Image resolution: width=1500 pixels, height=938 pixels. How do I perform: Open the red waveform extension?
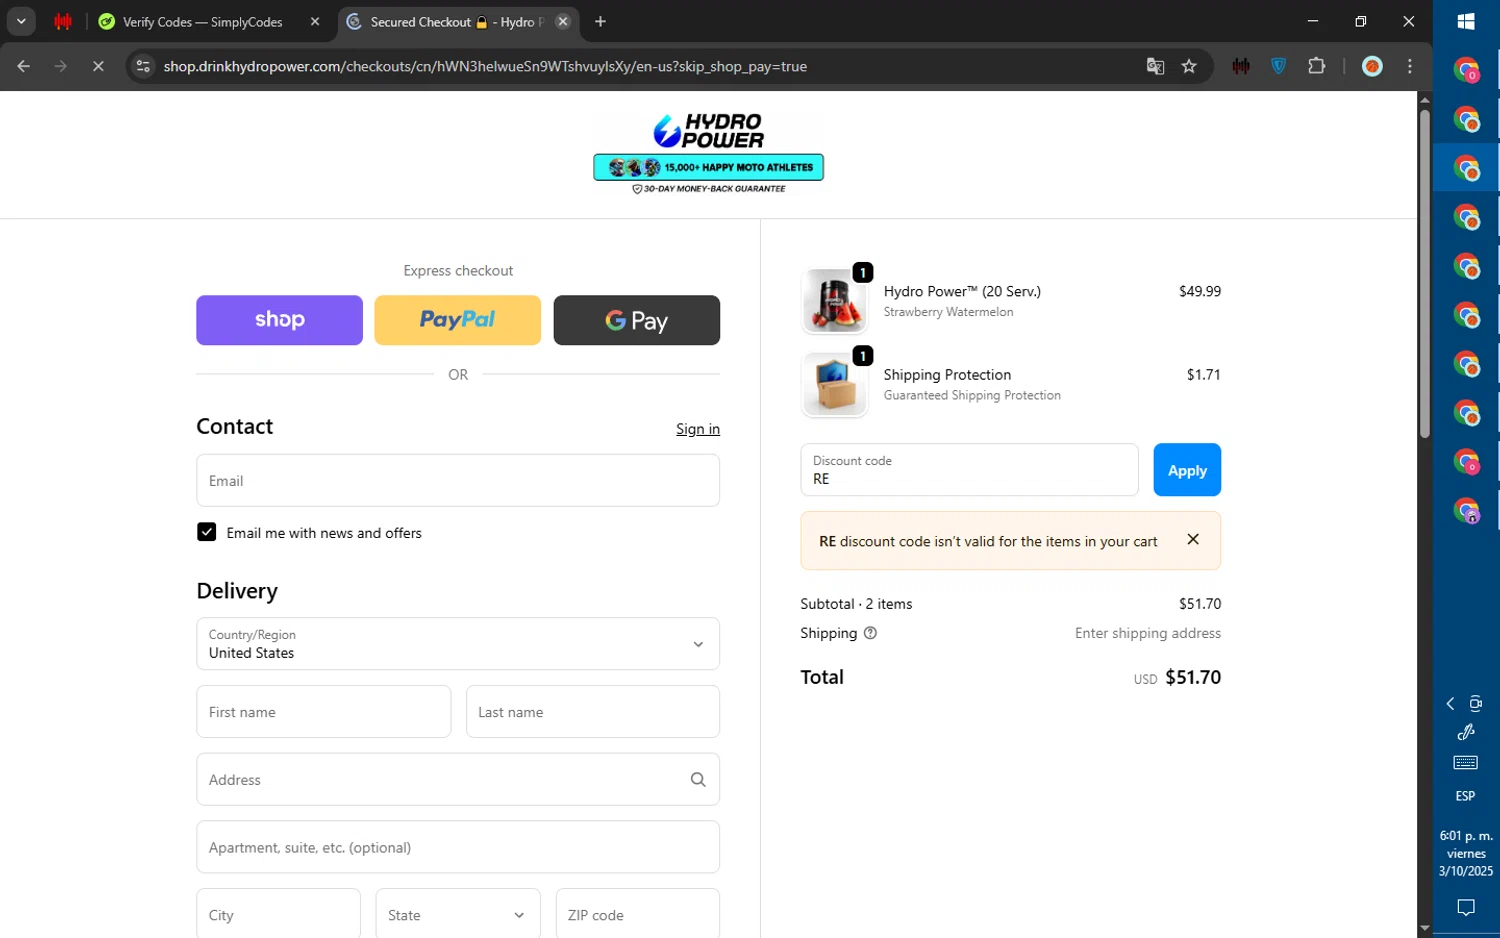point(1241,66)
